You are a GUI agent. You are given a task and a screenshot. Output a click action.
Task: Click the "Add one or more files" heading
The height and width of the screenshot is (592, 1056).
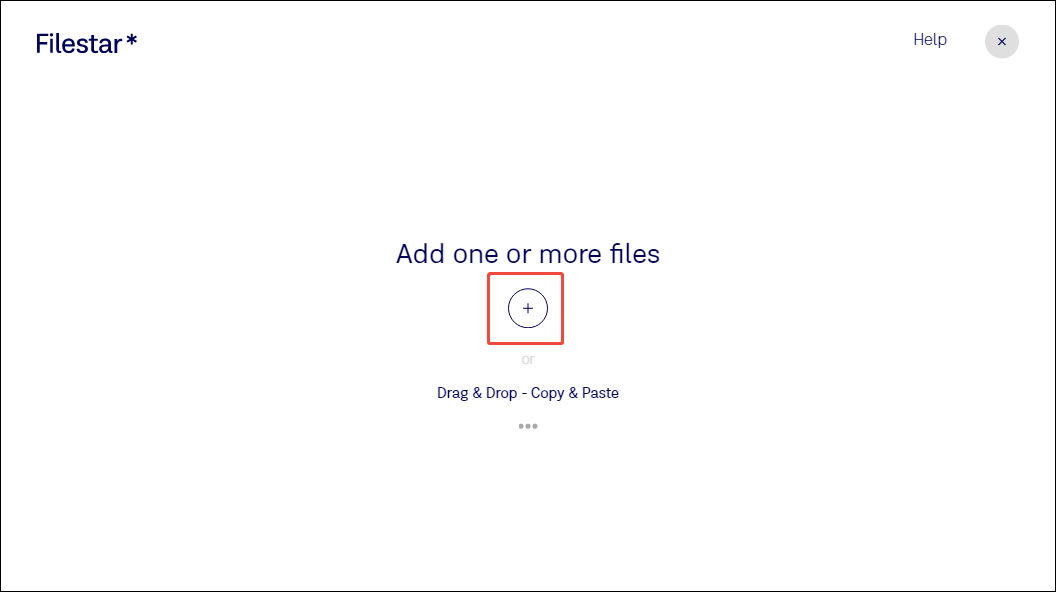[527, 254]
